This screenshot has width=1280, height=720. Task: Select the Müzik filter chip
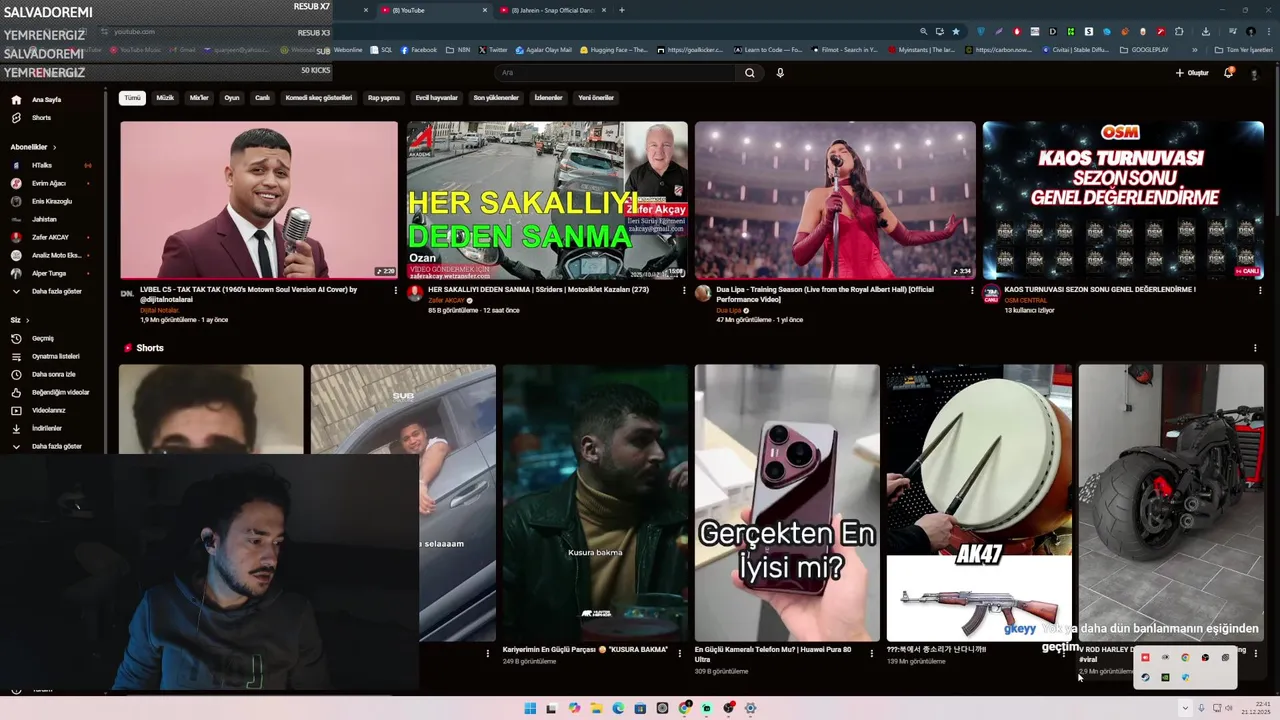coord(165,98)
